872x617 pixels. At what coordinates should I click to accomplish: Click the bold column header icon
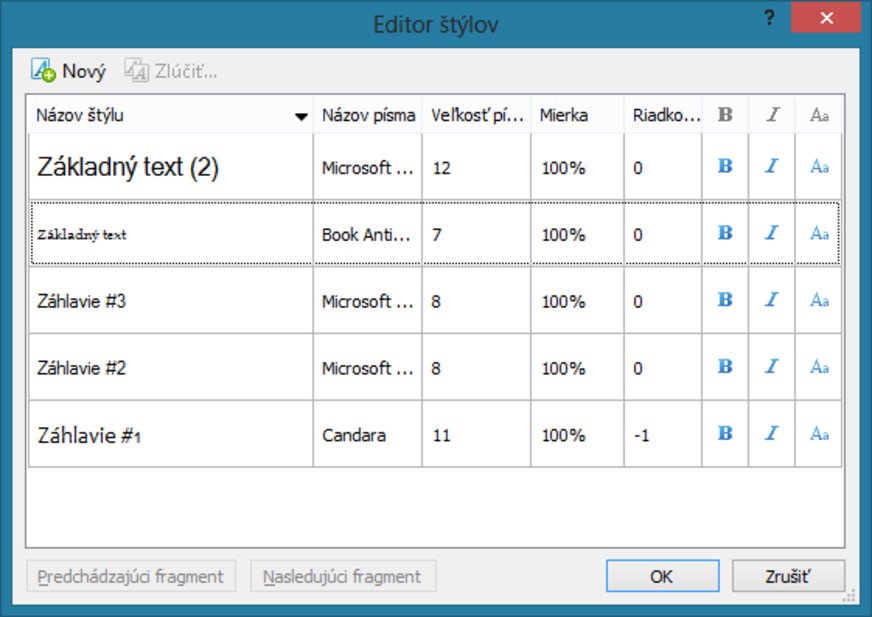[725, 115]
